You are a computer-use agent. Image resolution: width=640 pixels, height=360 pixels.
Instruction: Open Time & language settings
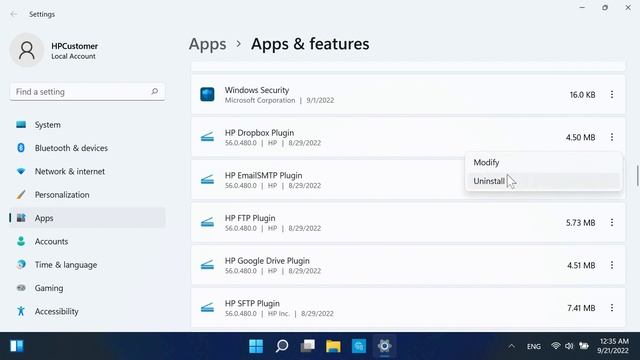coord(87,264)
